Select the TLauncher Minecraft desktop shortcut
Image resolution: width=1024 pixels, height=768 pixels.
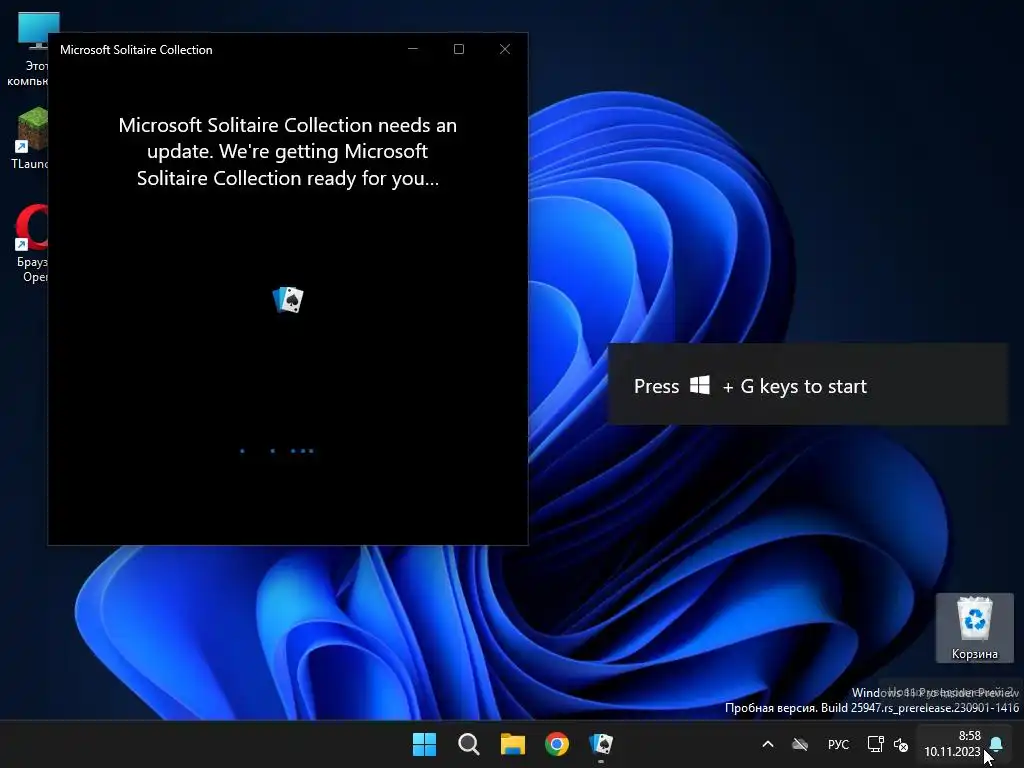31,138
